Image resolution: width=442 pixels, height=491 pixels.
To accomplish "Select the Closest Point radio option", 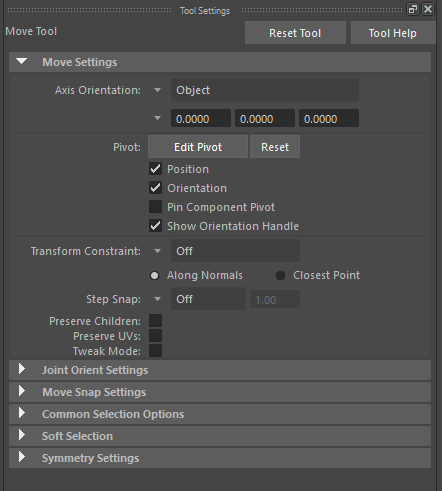I will coord(281,275).
